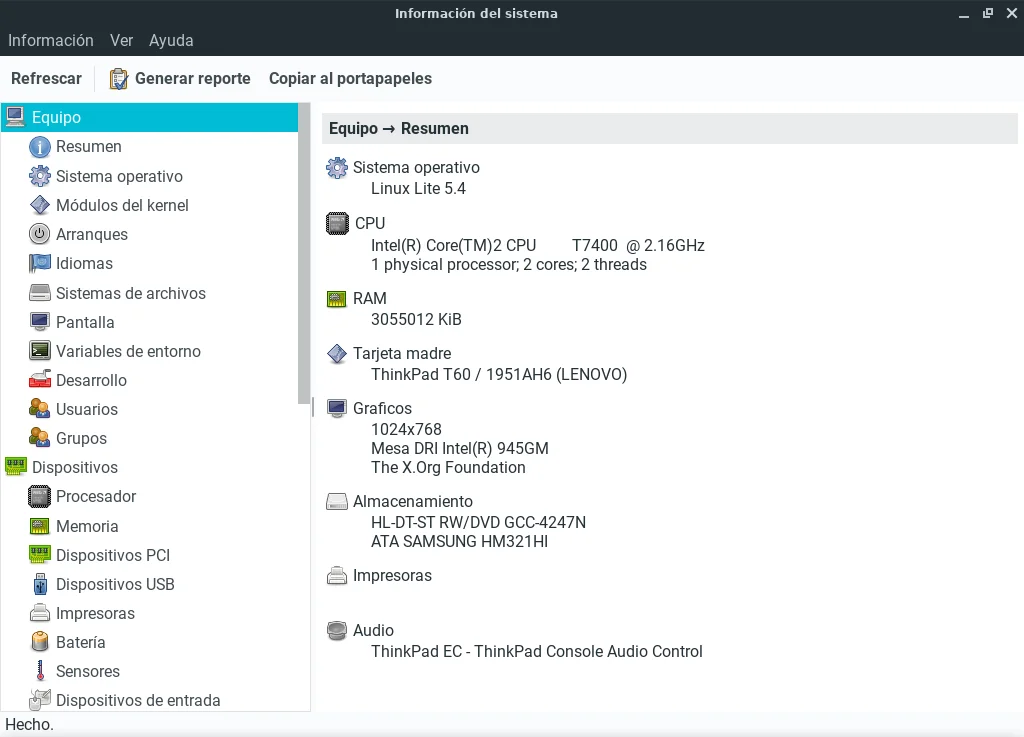Click the pane divider handle beside the sidebar
The image size is (1024, 737).
pos(313,407)
